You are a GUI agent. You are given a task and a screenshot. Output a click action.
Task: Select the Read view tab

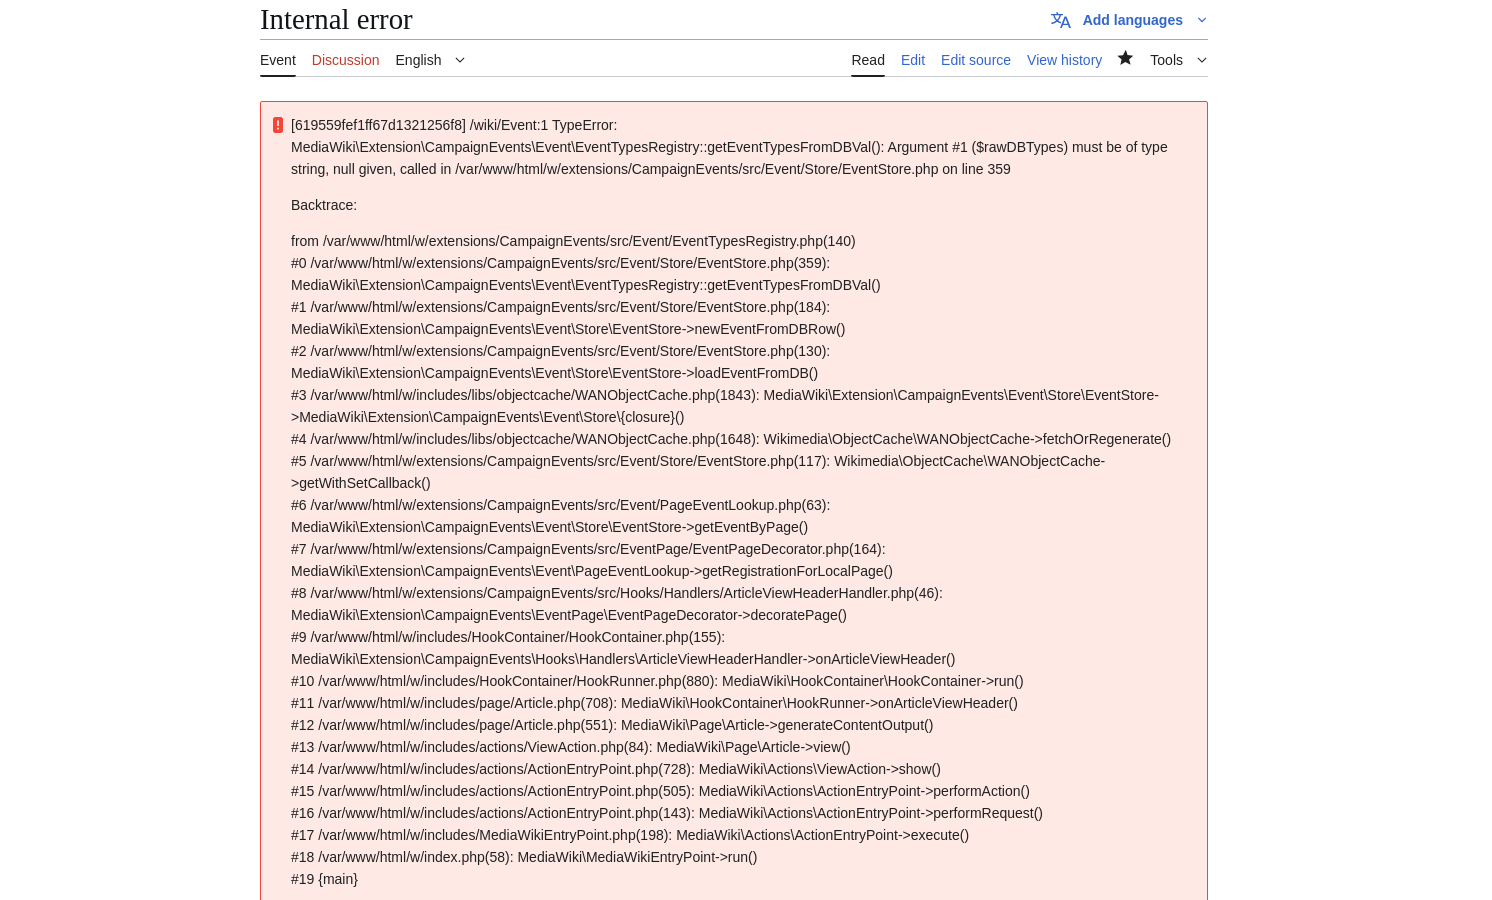[868, 60]
